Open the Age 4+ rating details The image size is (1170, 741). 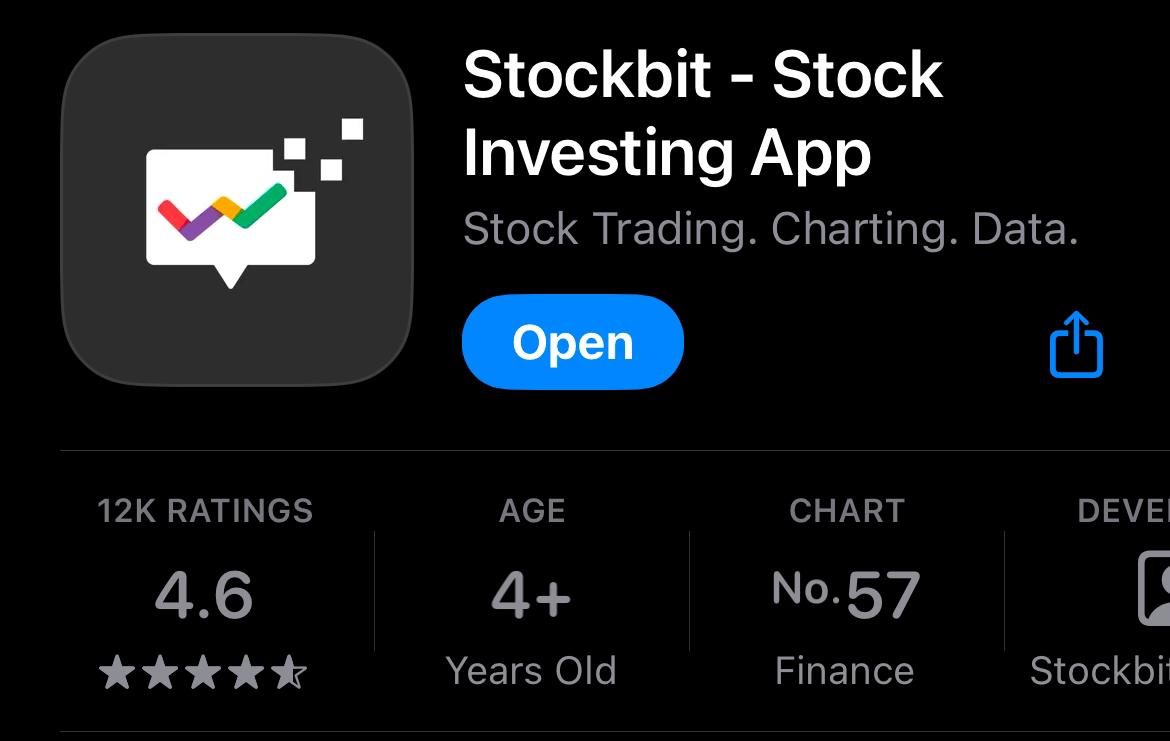point(530,595)
